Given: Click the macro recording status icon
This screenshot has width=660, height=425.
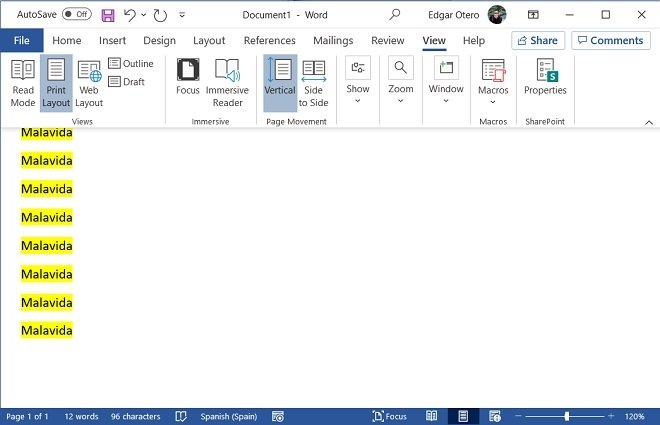Looking at the screenshot, I should coord(278,417).
